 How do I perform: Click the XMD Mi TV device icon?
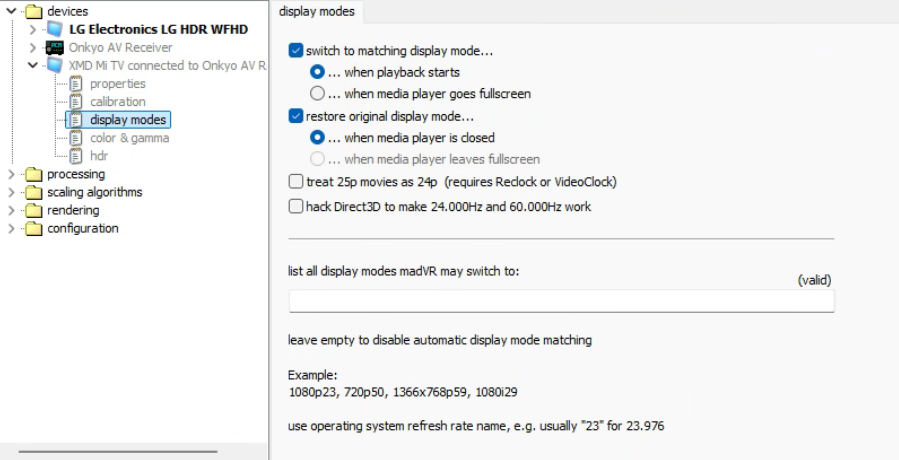(x=54, y=66)
